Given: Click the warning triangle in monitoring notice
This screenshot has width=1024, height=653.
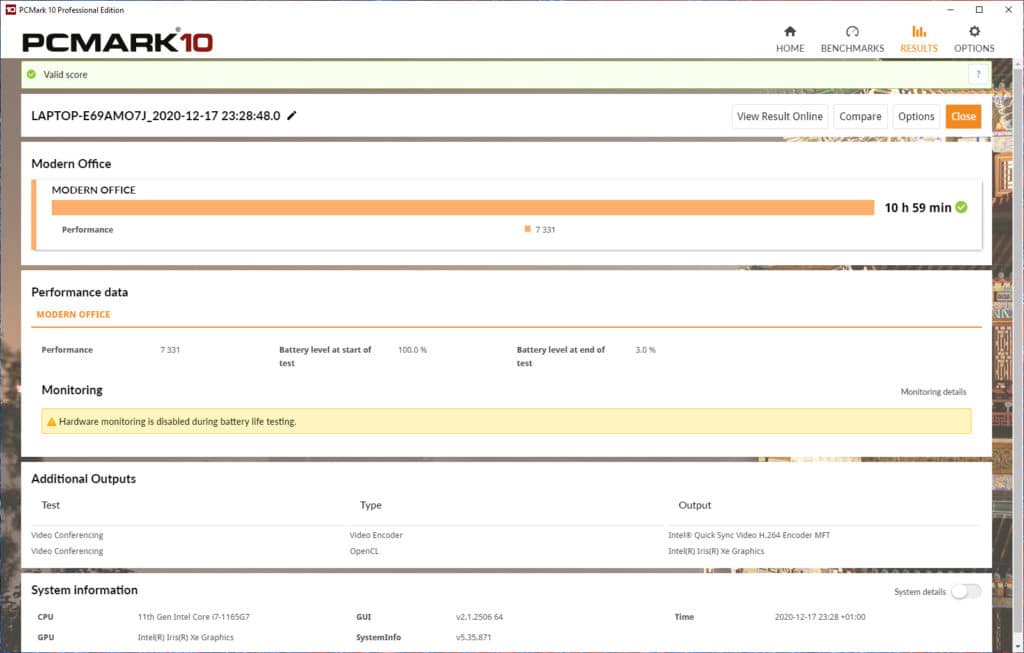Looking at the screenshot, I should [52, 422].
